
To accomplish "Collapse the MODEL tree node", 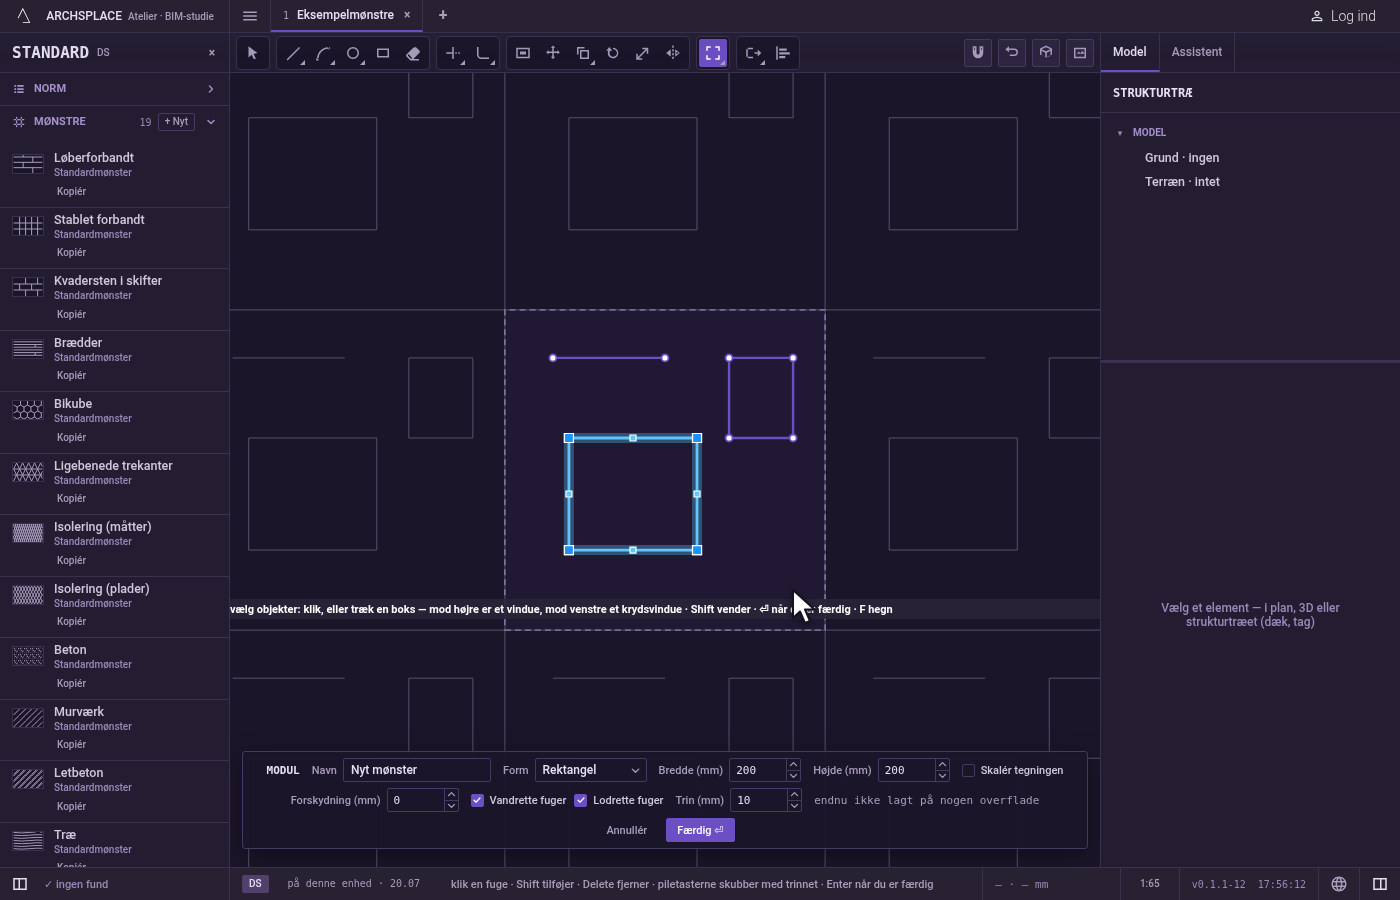I will 1120,133.
